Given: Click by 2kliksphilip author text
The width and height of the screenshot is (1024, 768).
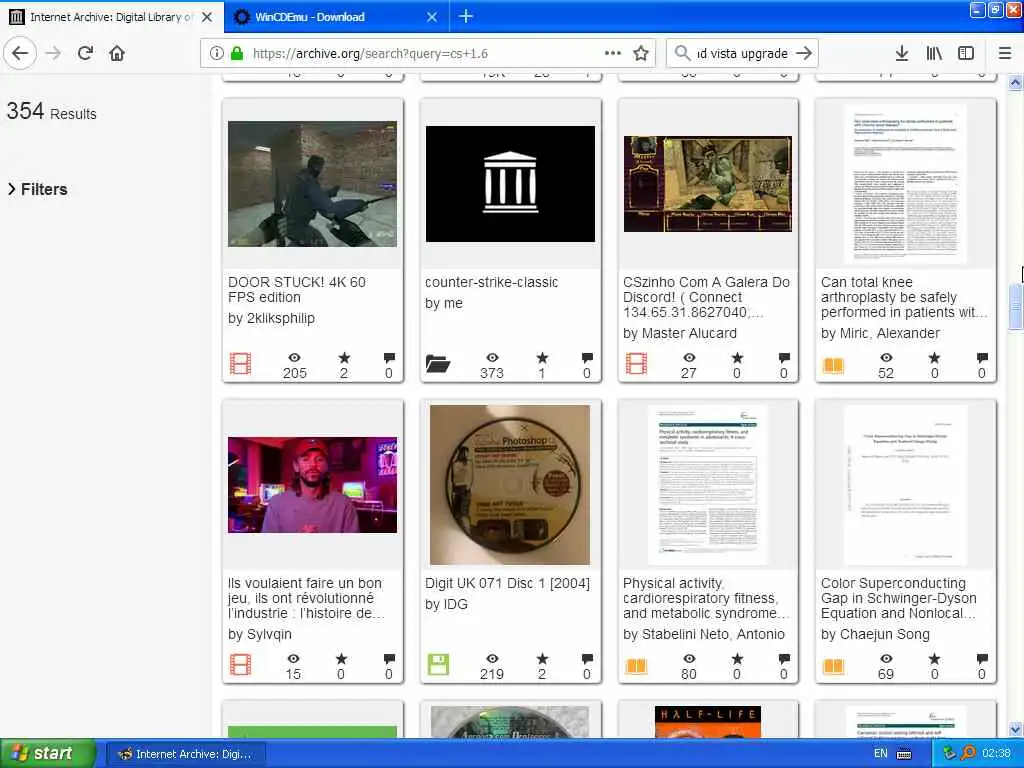Looking at the screenshot, I should [271, 318].
